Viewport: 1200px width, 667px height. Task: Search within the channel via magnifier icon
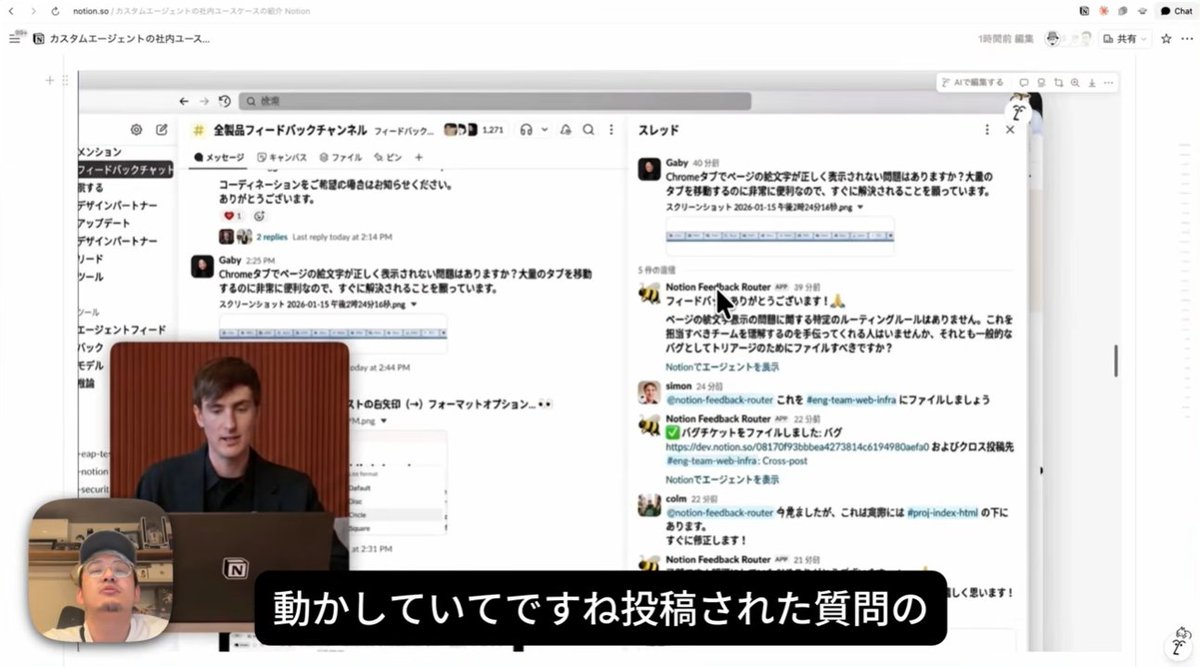tap(589, 130)
